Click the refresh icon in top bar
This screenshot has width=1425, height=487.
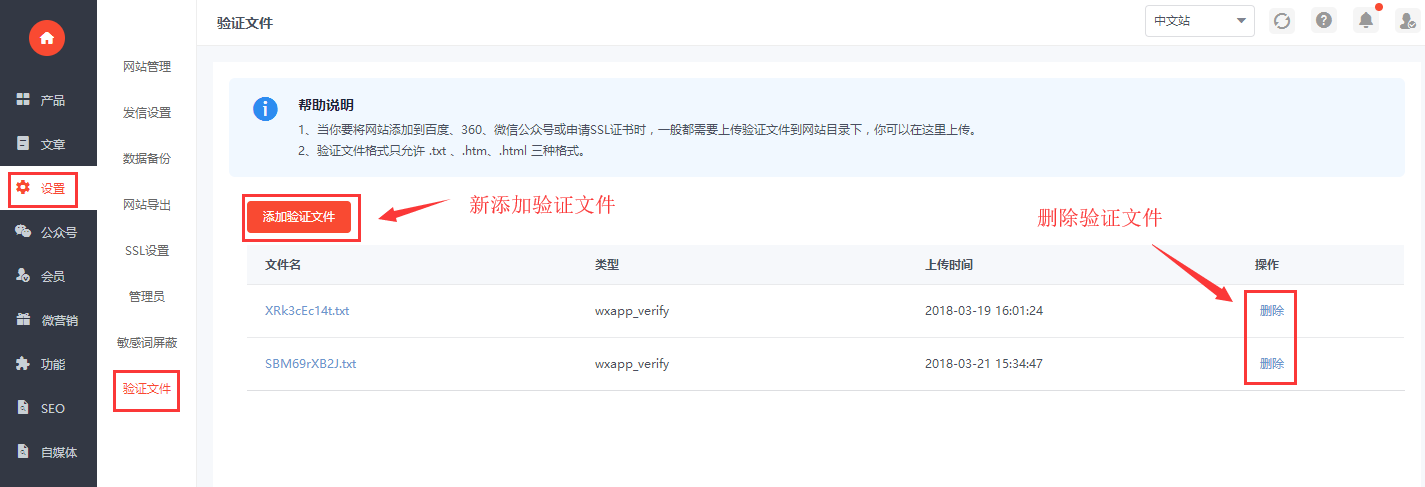pos(1282,21)
